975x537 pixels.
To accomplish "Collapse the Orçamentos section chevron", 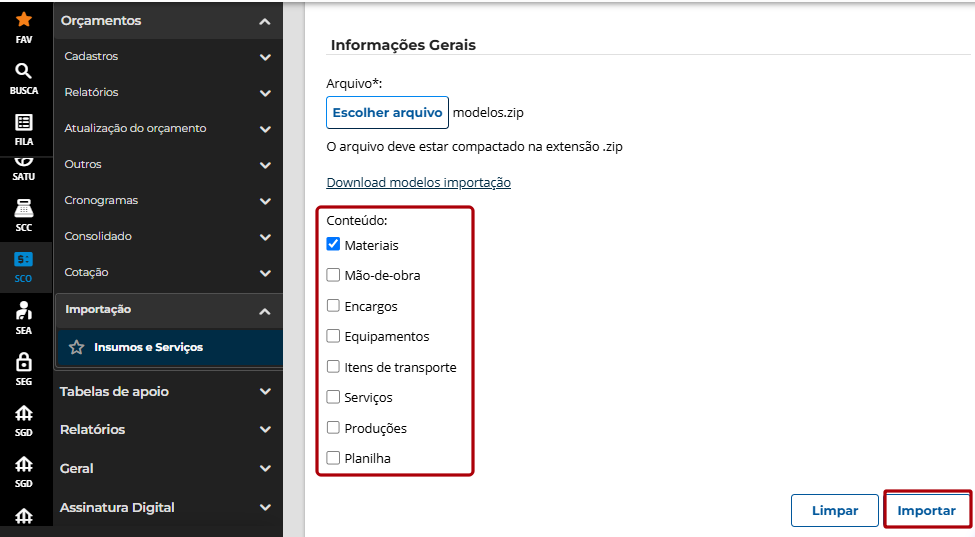I will [x=265, y=22].
